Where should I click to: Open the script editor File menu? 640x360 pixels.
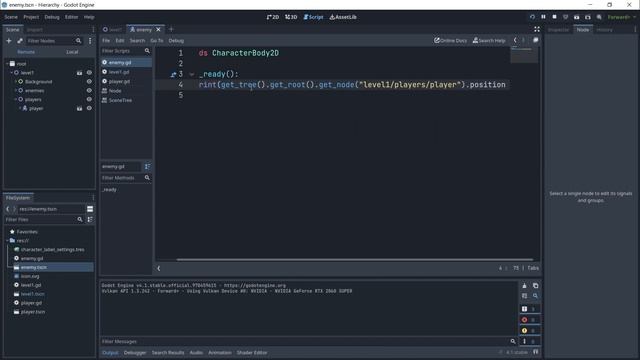pyautogui.click(x=106, y=41)
